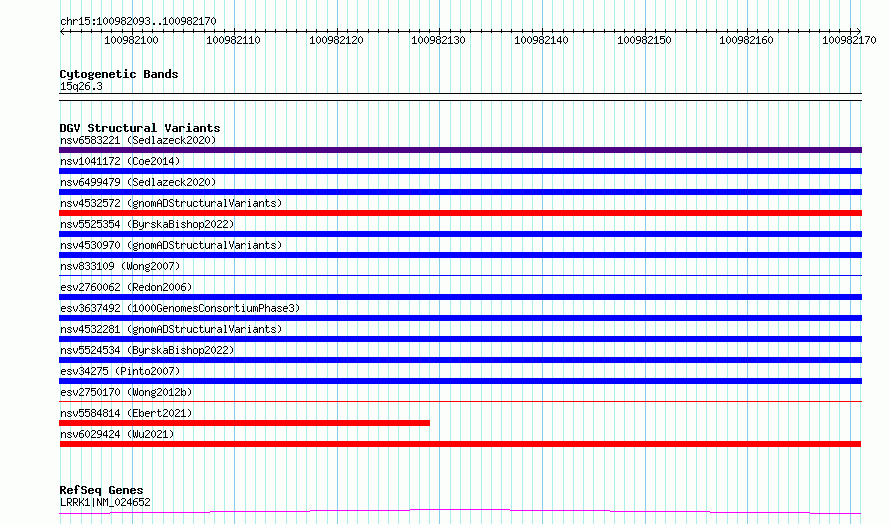Open variant esv34275 (Pinto2007) label

point(120,371)
